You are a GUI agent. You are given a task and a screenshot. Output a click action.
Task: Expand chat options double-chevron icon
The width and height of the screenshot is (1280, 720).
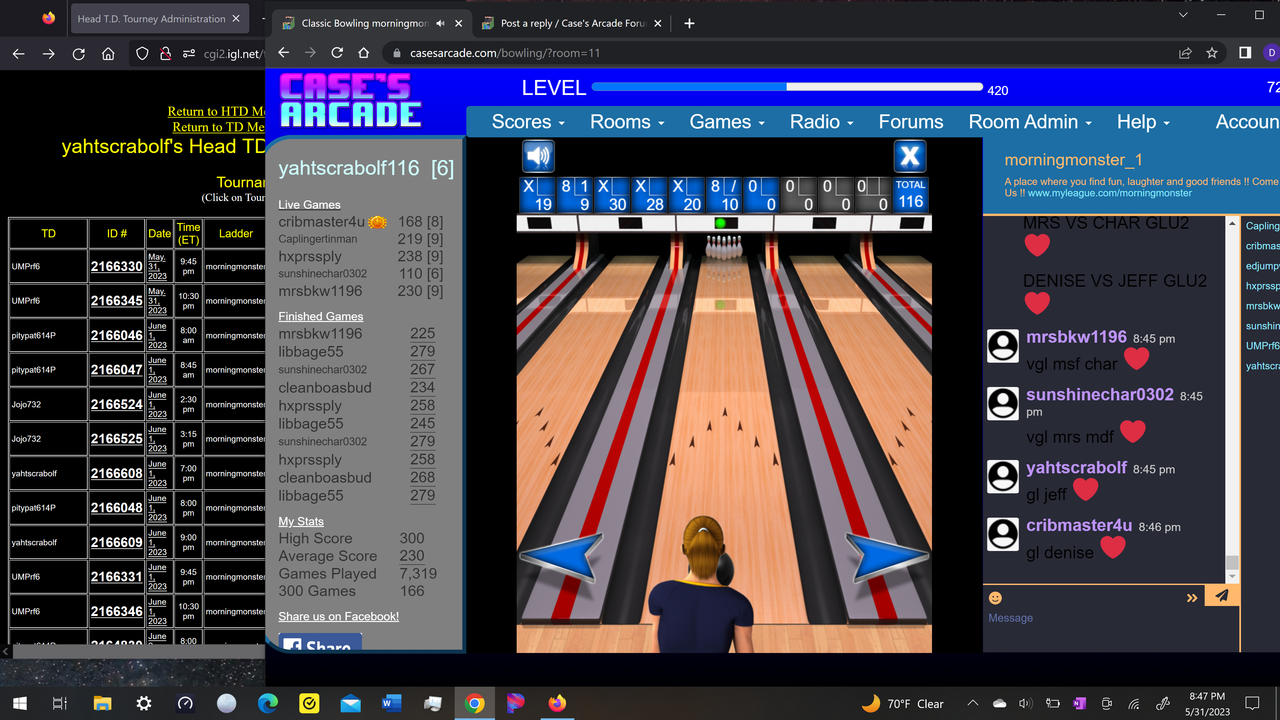tap(1192, 598)
